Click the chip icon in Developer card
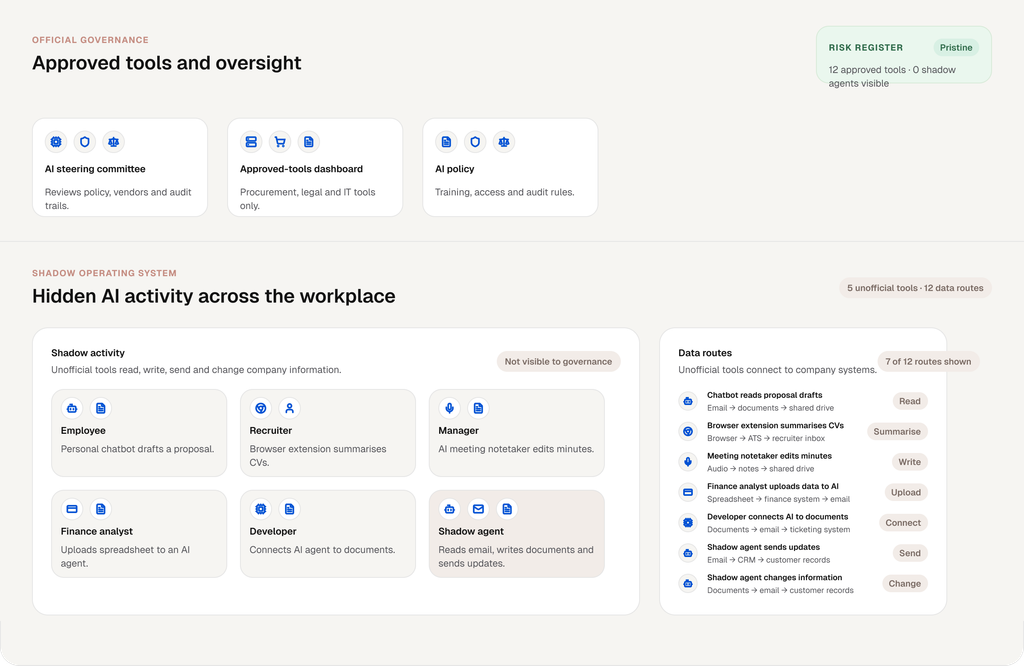1024x666 pixels. (261, 509)
